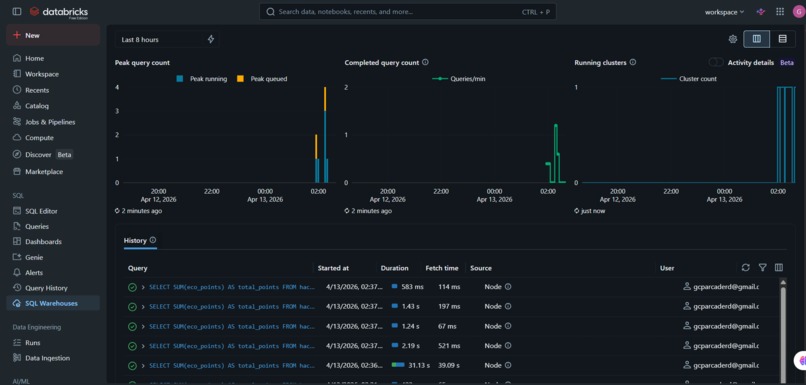Select the History tab
806x385 pixels.
pos(135,240)
